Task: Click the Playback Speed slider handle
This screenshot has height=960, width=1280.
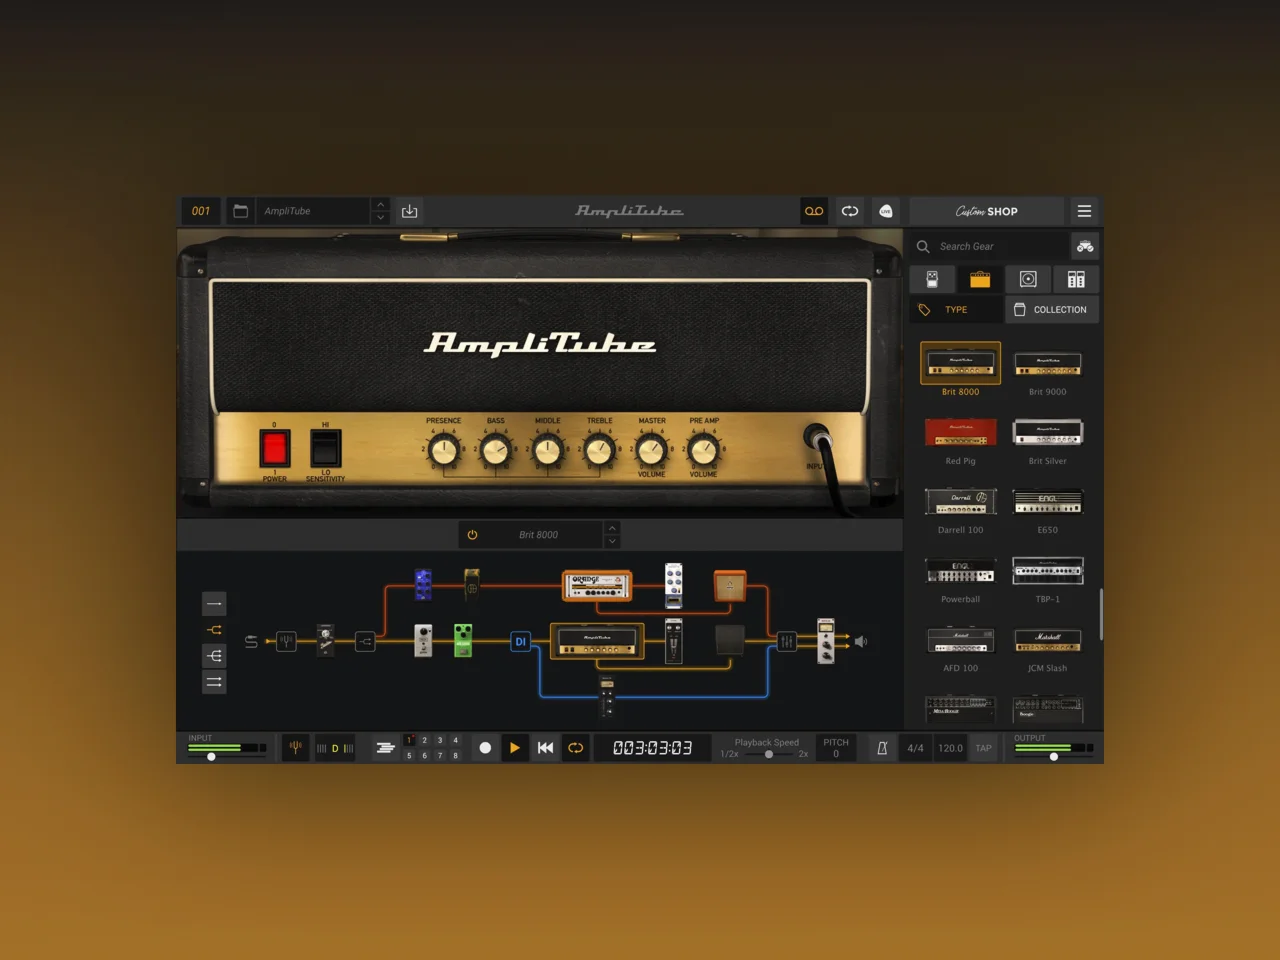Action: [x=769, y=754]
